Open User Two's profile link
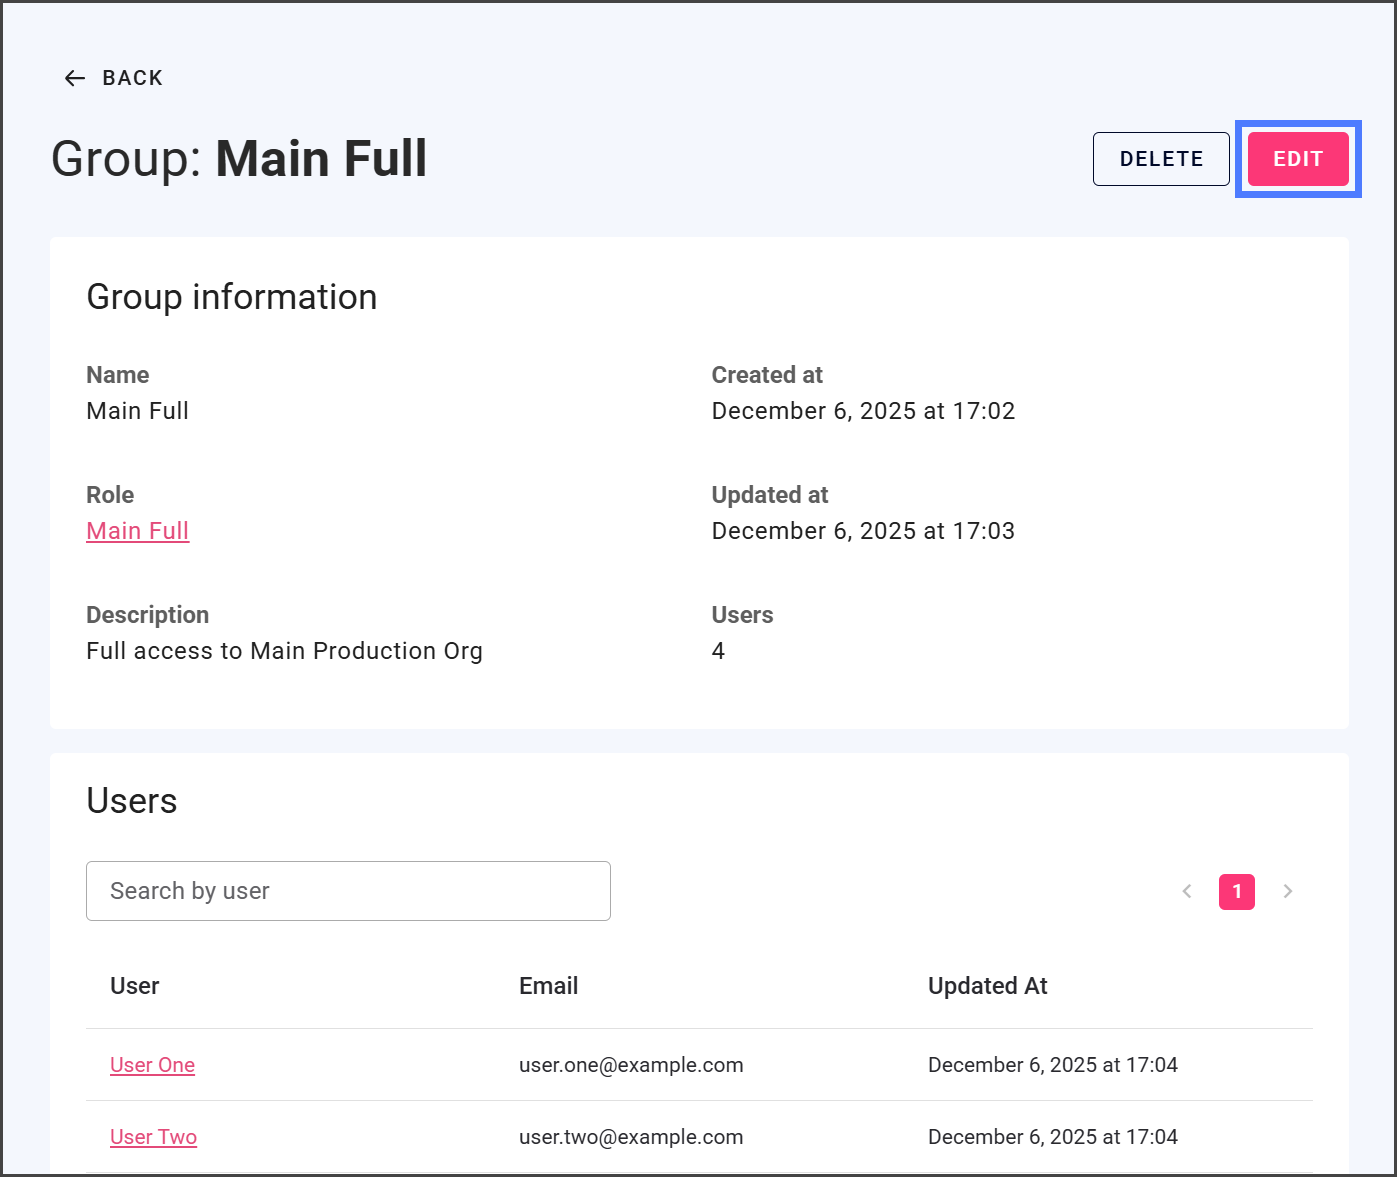Screen dimensions: 1397x1177 click(x=153, y=1137)
